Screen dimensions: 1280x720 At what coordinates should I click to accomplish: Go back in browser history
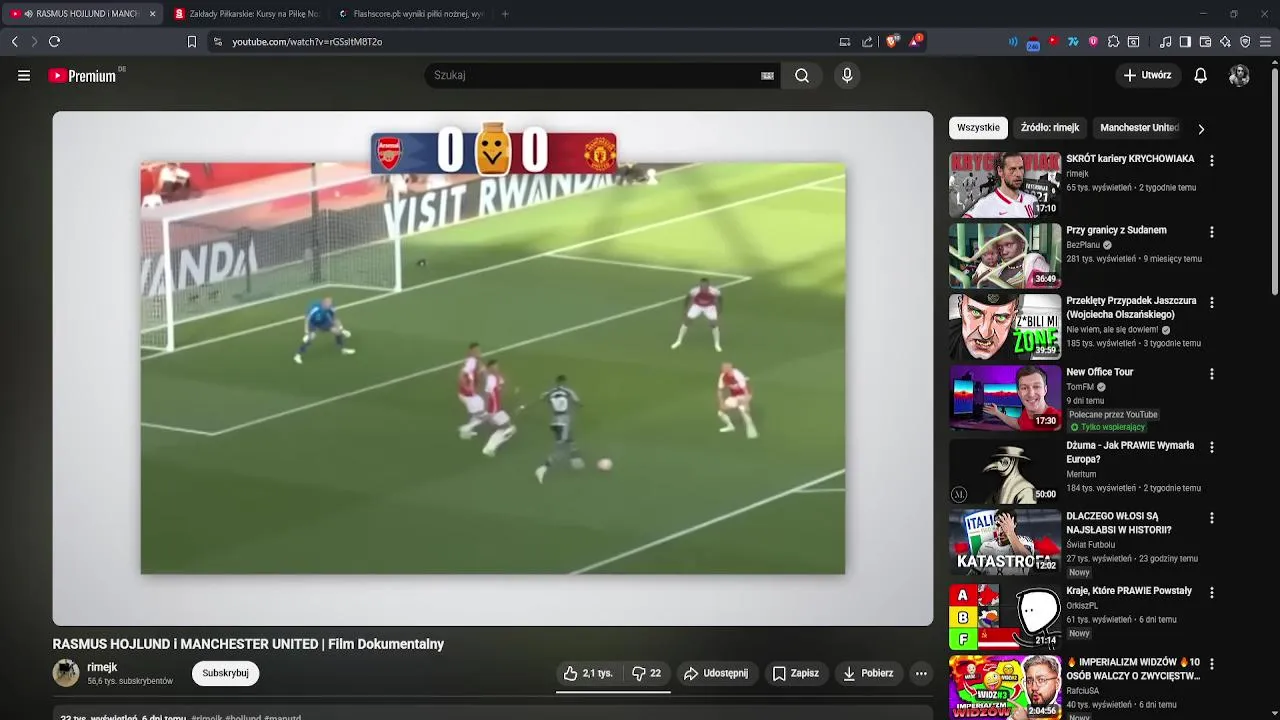click(x=14, y=41)
